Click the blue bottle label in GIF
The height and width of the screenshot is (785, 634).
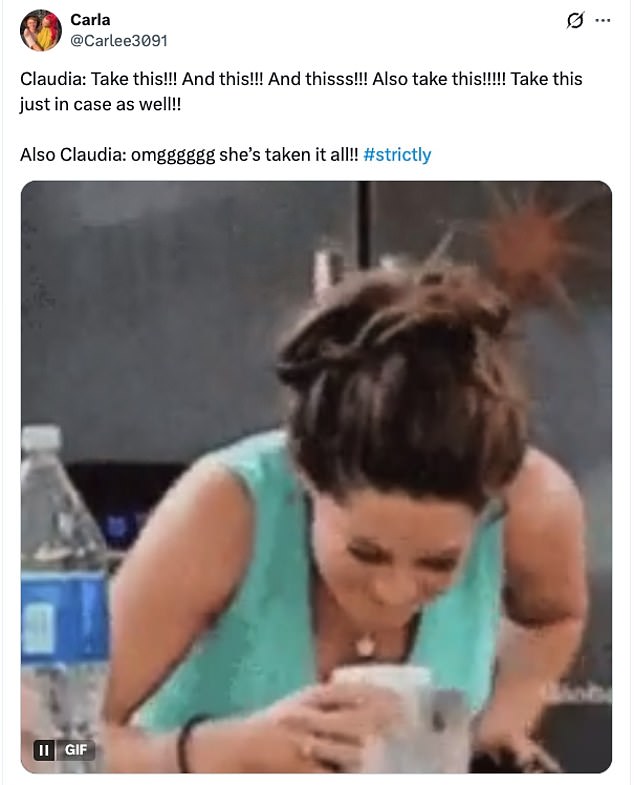point(64,615)
